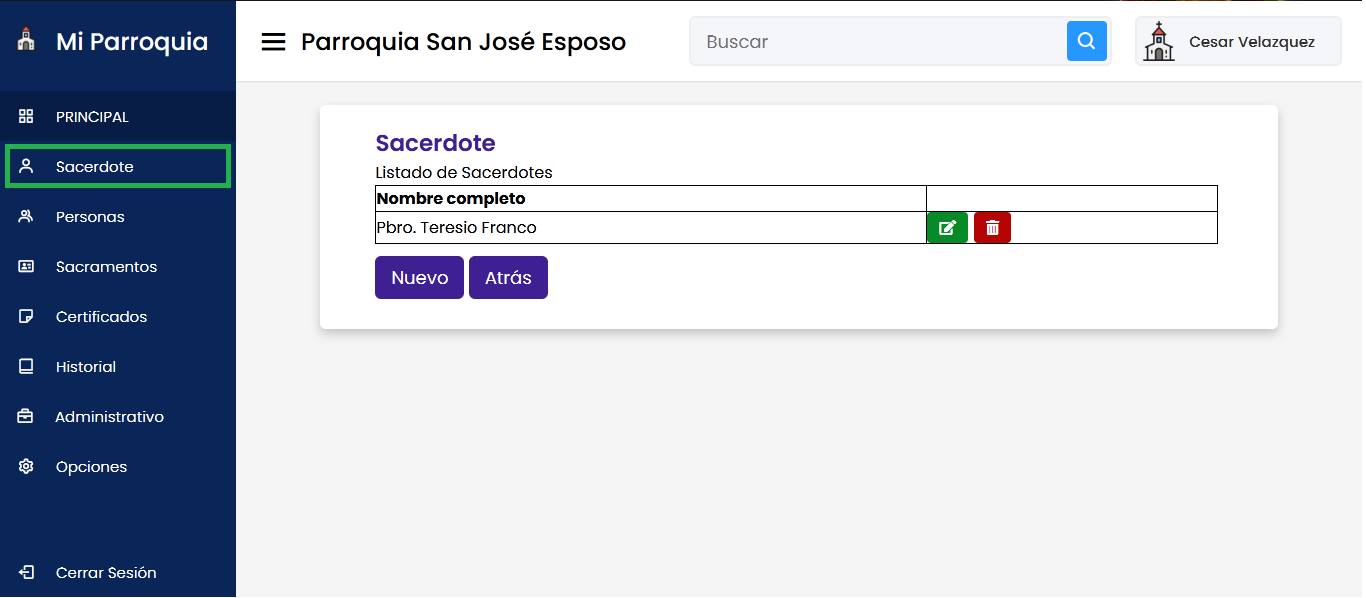The width and height of the screenshot is (1366, 598).
Task: Click the church logo beside Mi Parroquia
Action: (26, 41)
